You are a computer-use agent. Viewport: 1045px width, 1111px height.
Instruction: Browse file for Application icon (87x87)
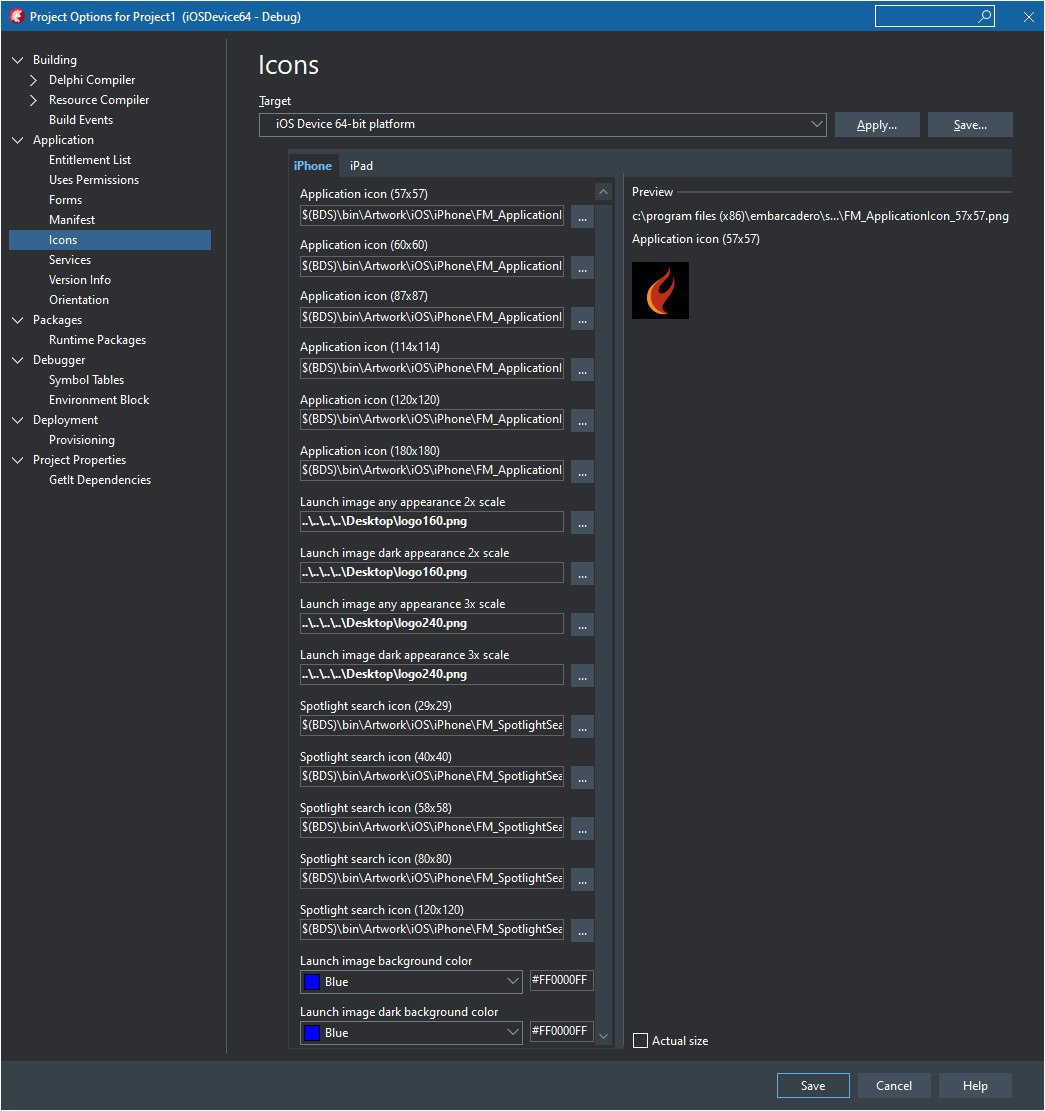(582, 319)
